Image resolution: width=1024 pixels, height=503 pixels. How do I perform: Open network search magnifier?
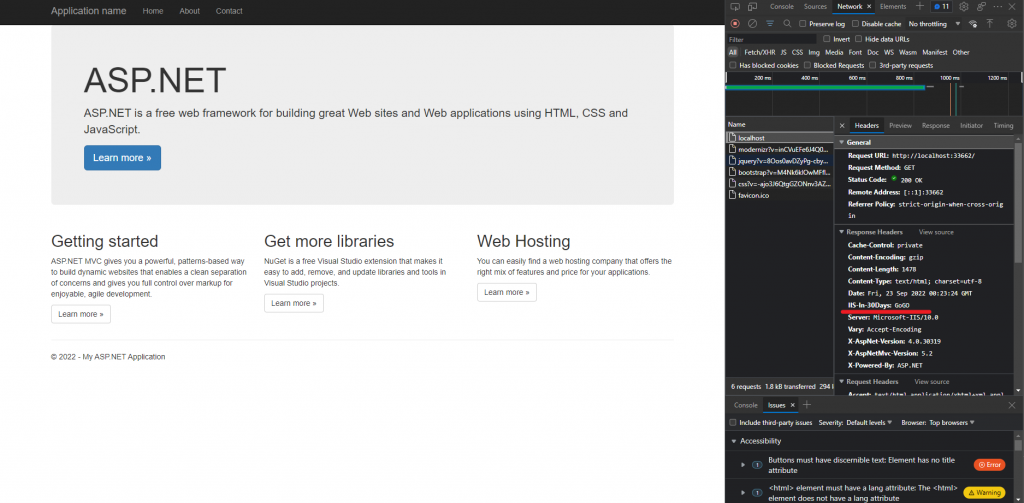[x=787, y=24]
